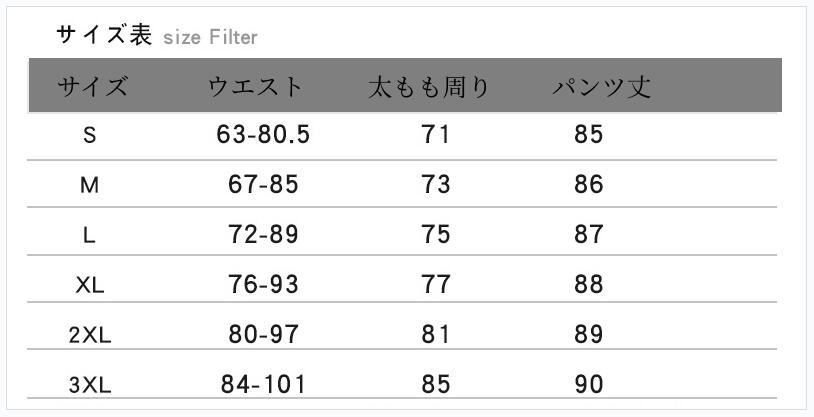This screenshot has width=814, height=417.
Task: Click the size Filter label
Action: click(210, 38)
